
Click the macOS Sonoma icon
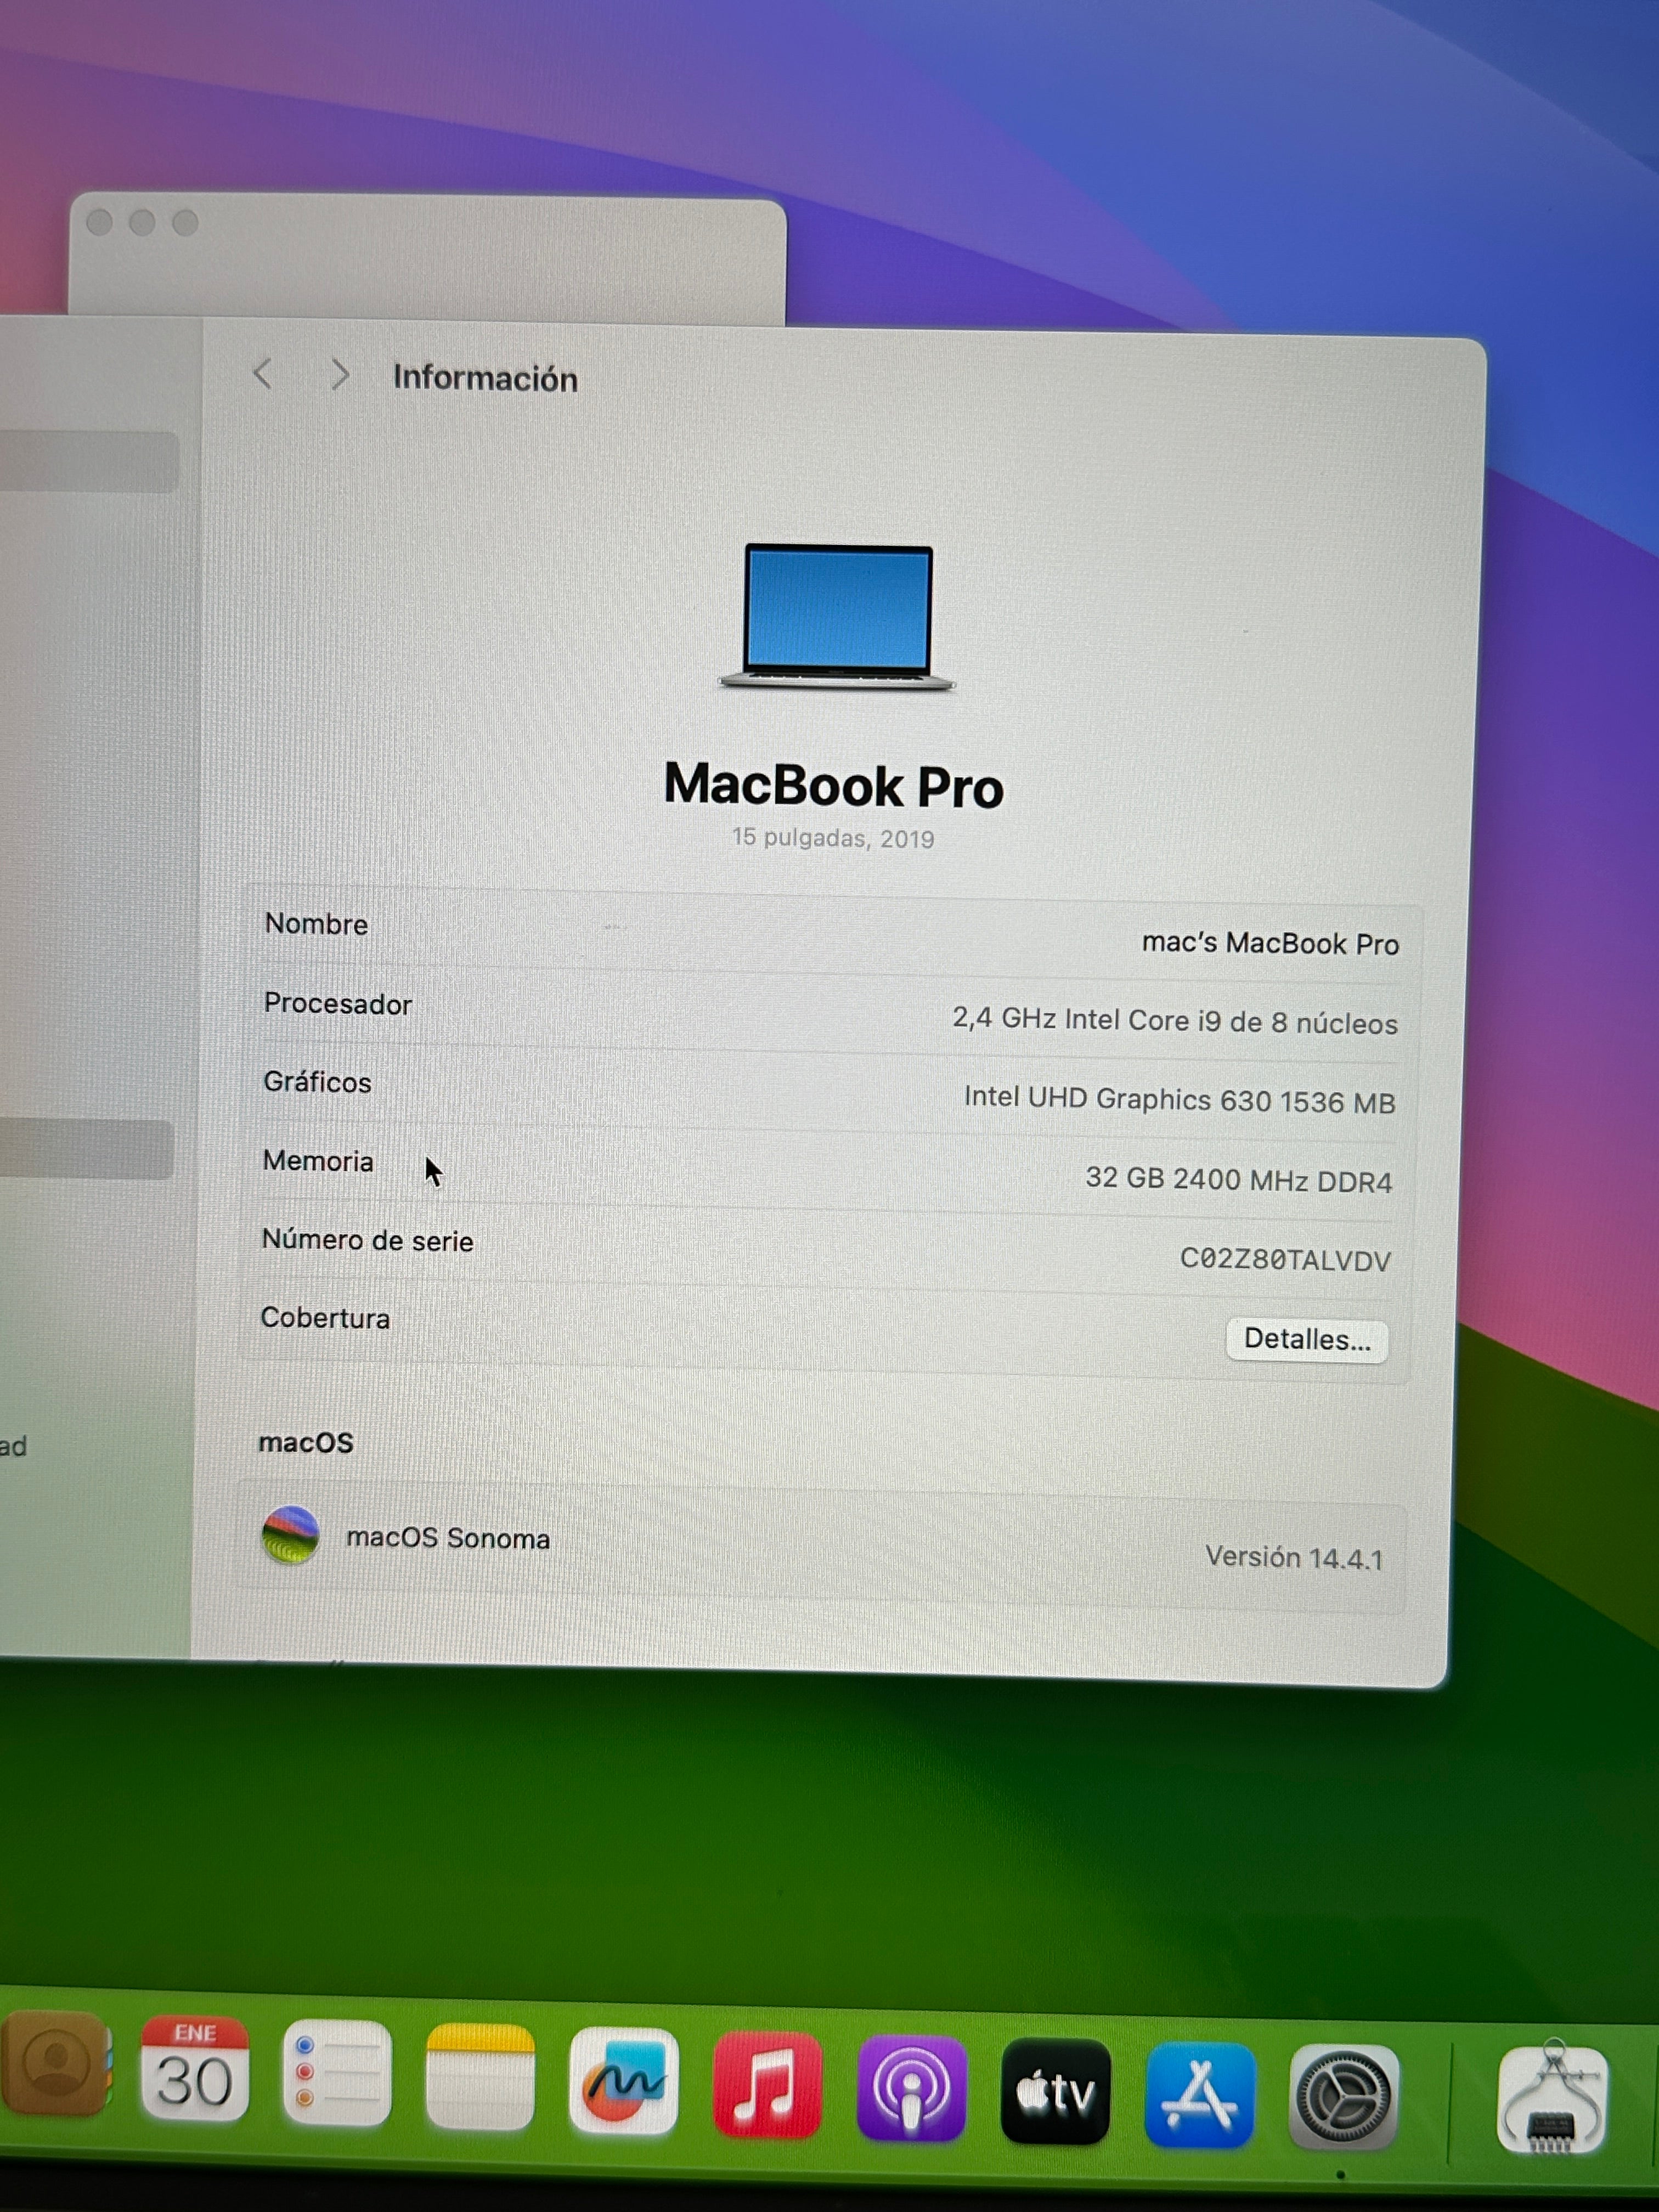[290, 1535]
